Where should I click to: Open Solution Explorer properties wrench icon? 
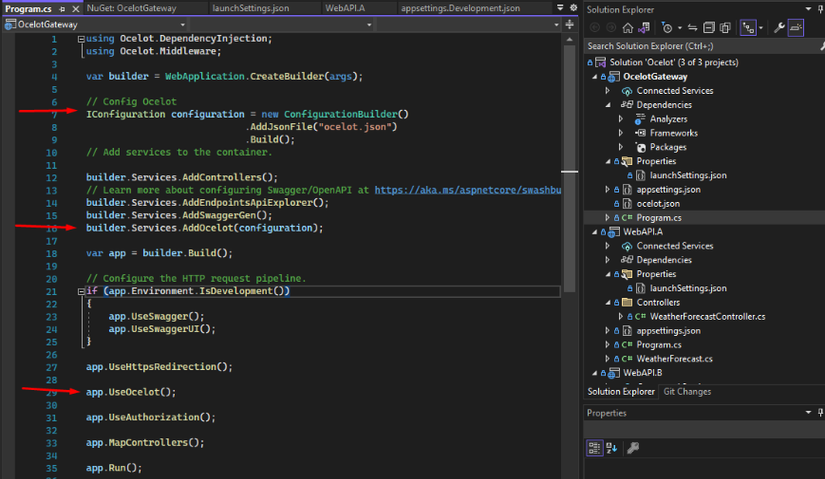coord(779,28)
